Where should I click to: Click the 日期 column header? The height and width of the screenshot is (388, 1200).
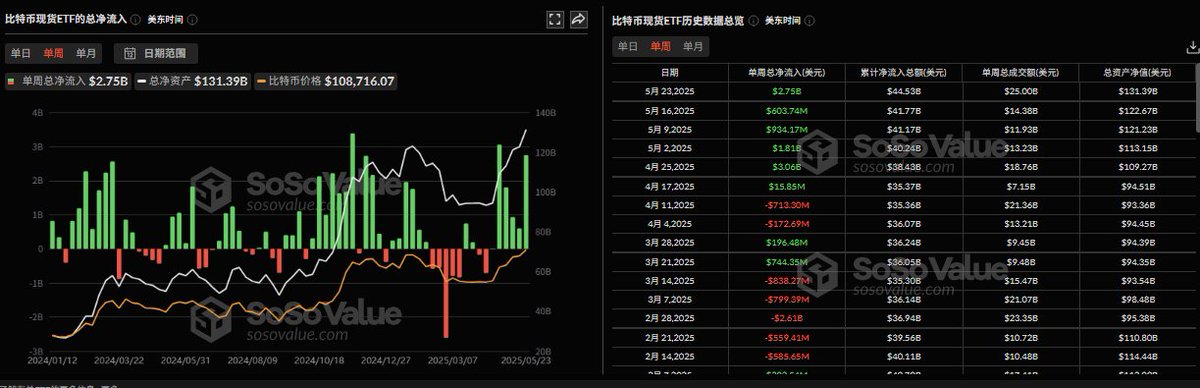pyautogui.click(x=669, y=72)
